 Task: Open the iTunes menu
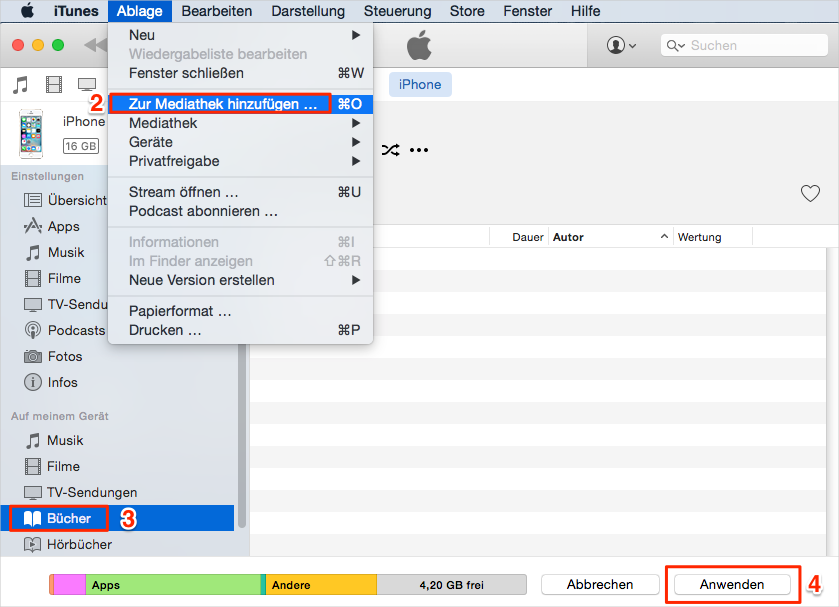tap(76, 11)
